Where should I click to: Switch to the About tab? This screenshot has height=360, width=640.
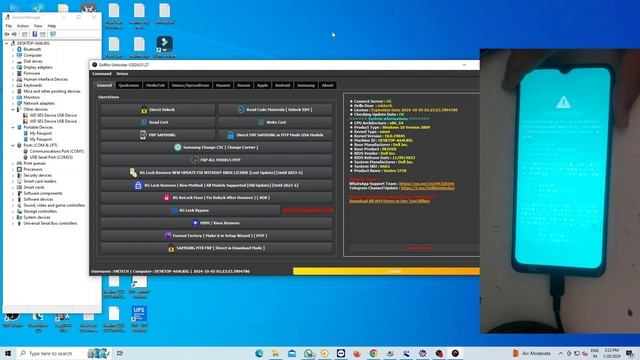(x=327, y=85)
